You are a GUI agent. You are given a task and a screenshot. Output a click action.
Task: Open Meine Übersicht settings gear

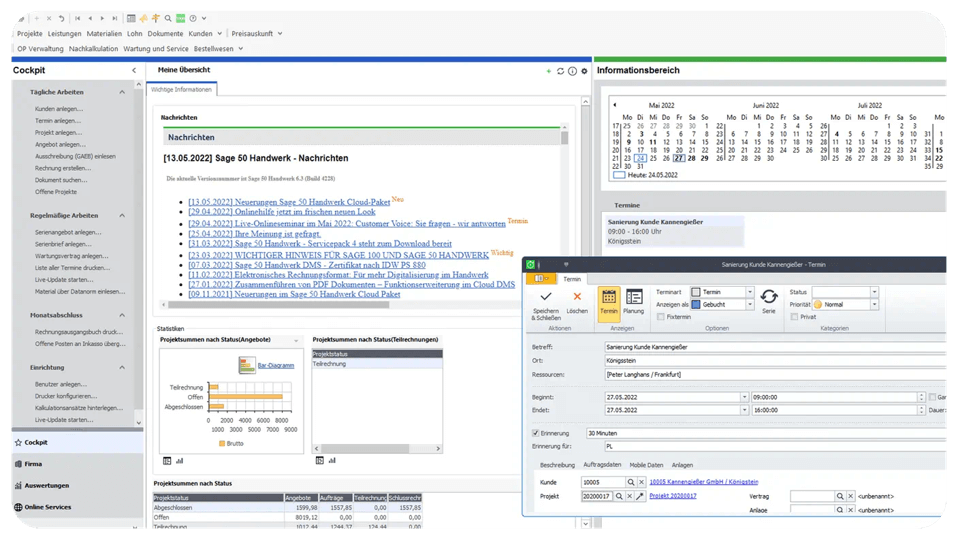click(584, 71)
